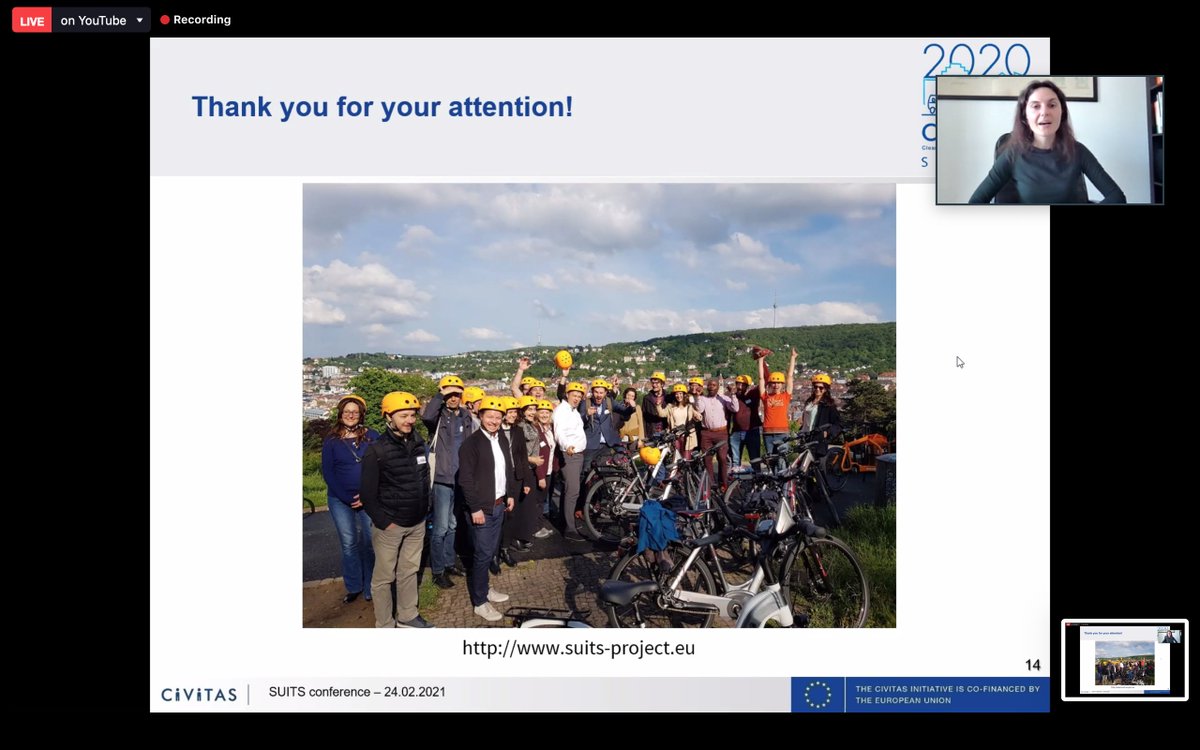Click the CIVITAS co-financed by EU text
Viewport: 1200px width, 750px height.
pyautogui.click(x=947, y=695)
